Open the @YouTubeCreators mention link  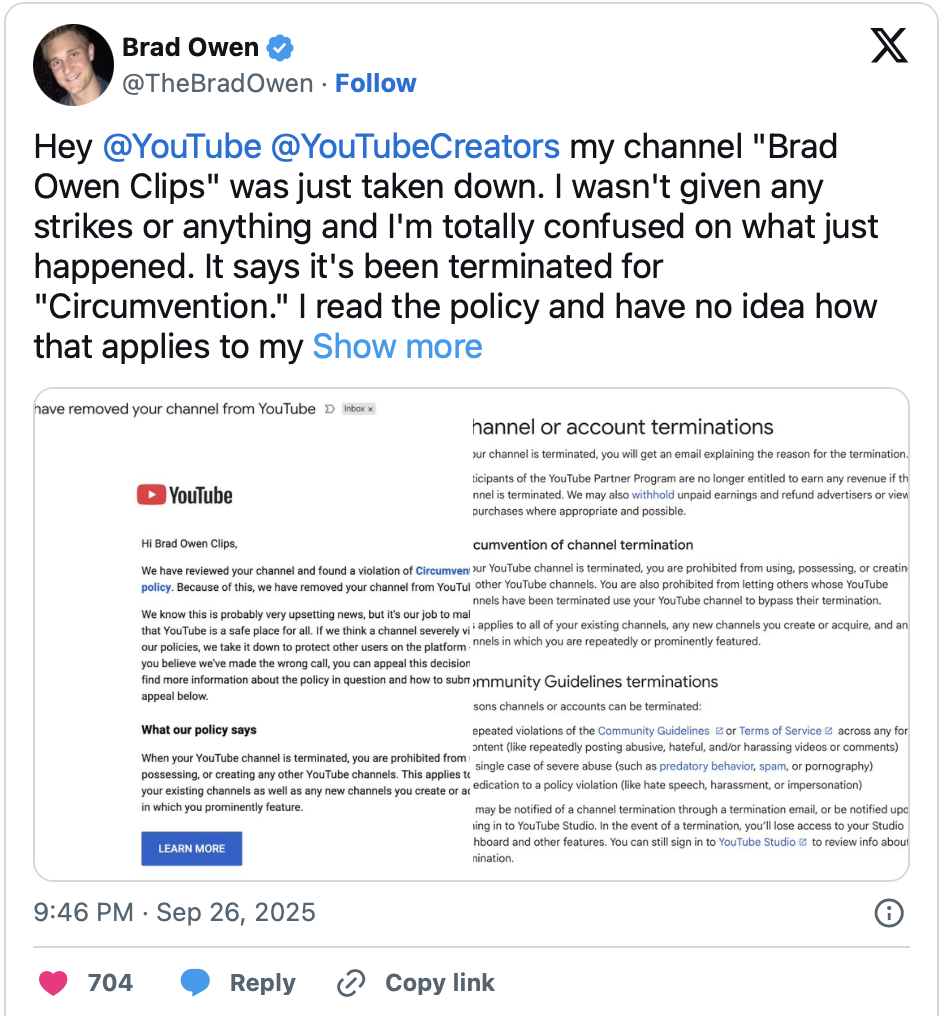click(x=415, y=146)
